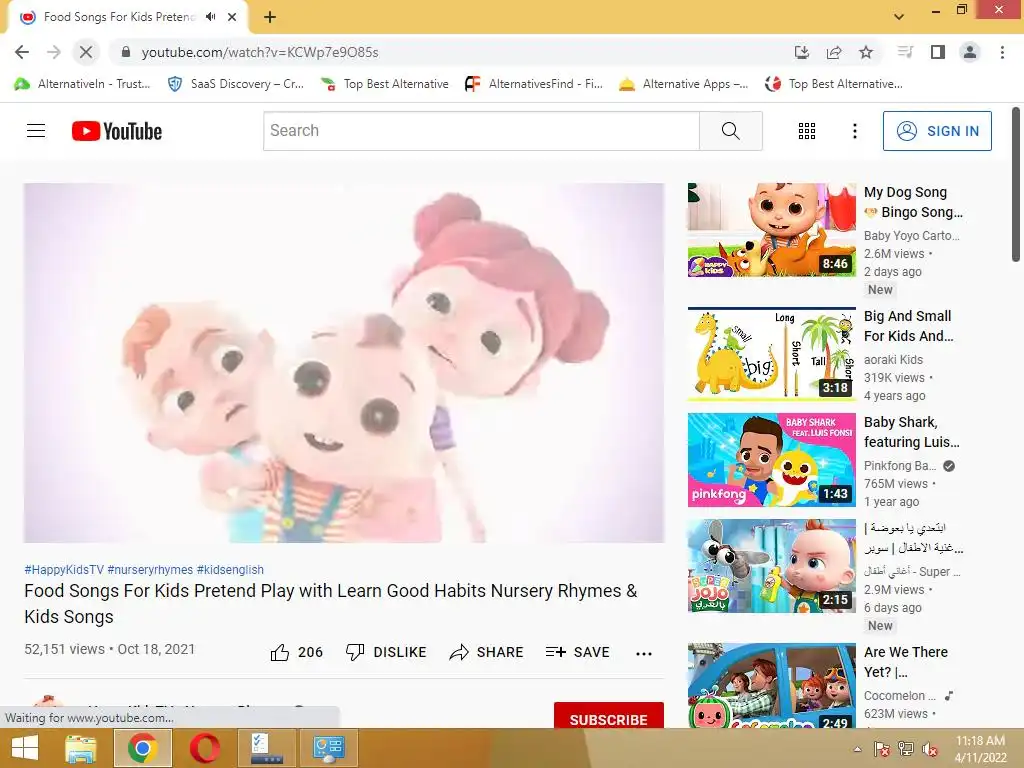Open File Explorer from taskbar
Screen dimensions: 1024x768
tap(81, 748)
